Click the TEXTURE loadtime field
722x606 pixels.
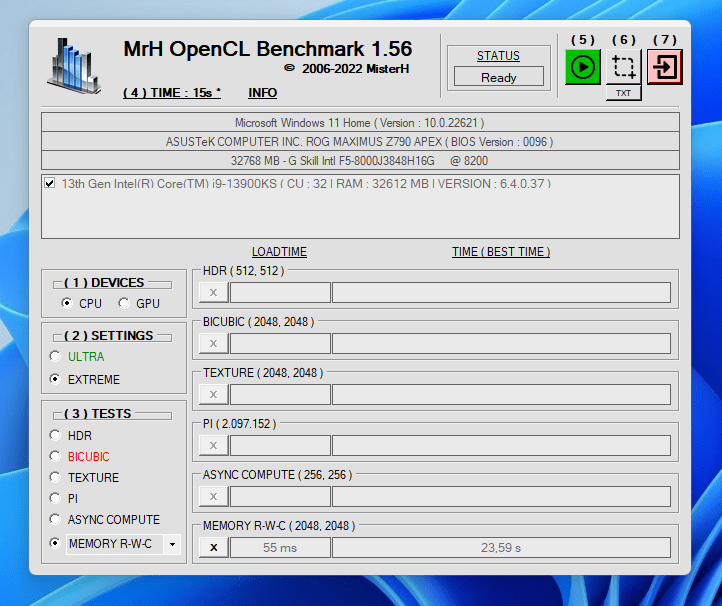pos(280,395)
